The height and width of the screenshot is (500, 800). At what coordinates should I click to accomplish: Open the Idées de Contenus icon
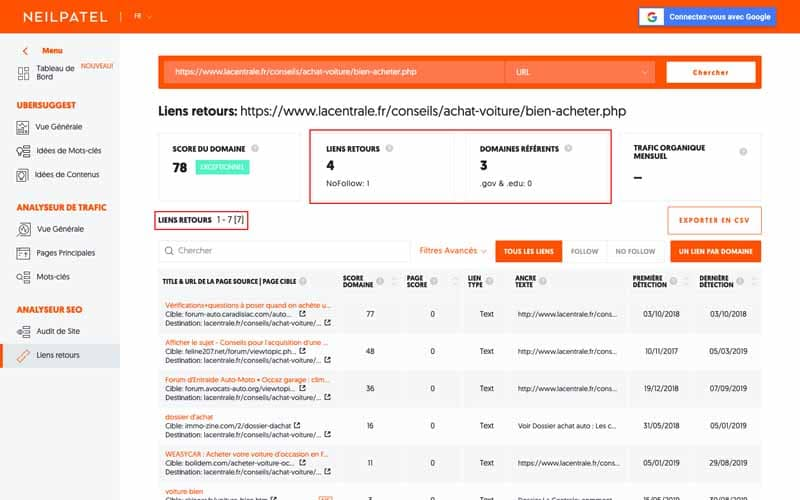pyautogui.click(x=22, y=175)
